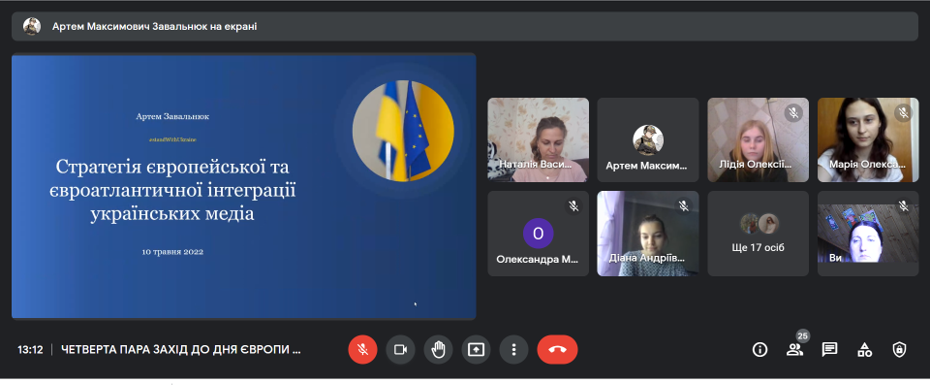Toggle the camera on or off
Image resolution: width=930 pixels, height=385 pixels.
click(400, 350)
